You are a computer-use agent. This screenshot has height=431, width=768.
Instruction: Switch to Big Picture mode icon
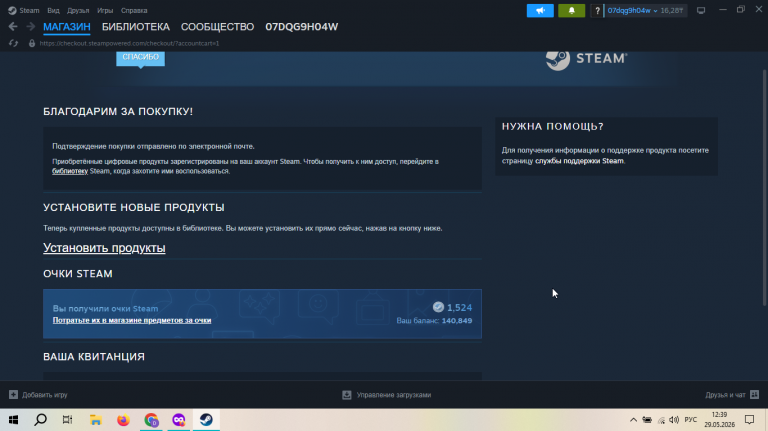(701, 10)
